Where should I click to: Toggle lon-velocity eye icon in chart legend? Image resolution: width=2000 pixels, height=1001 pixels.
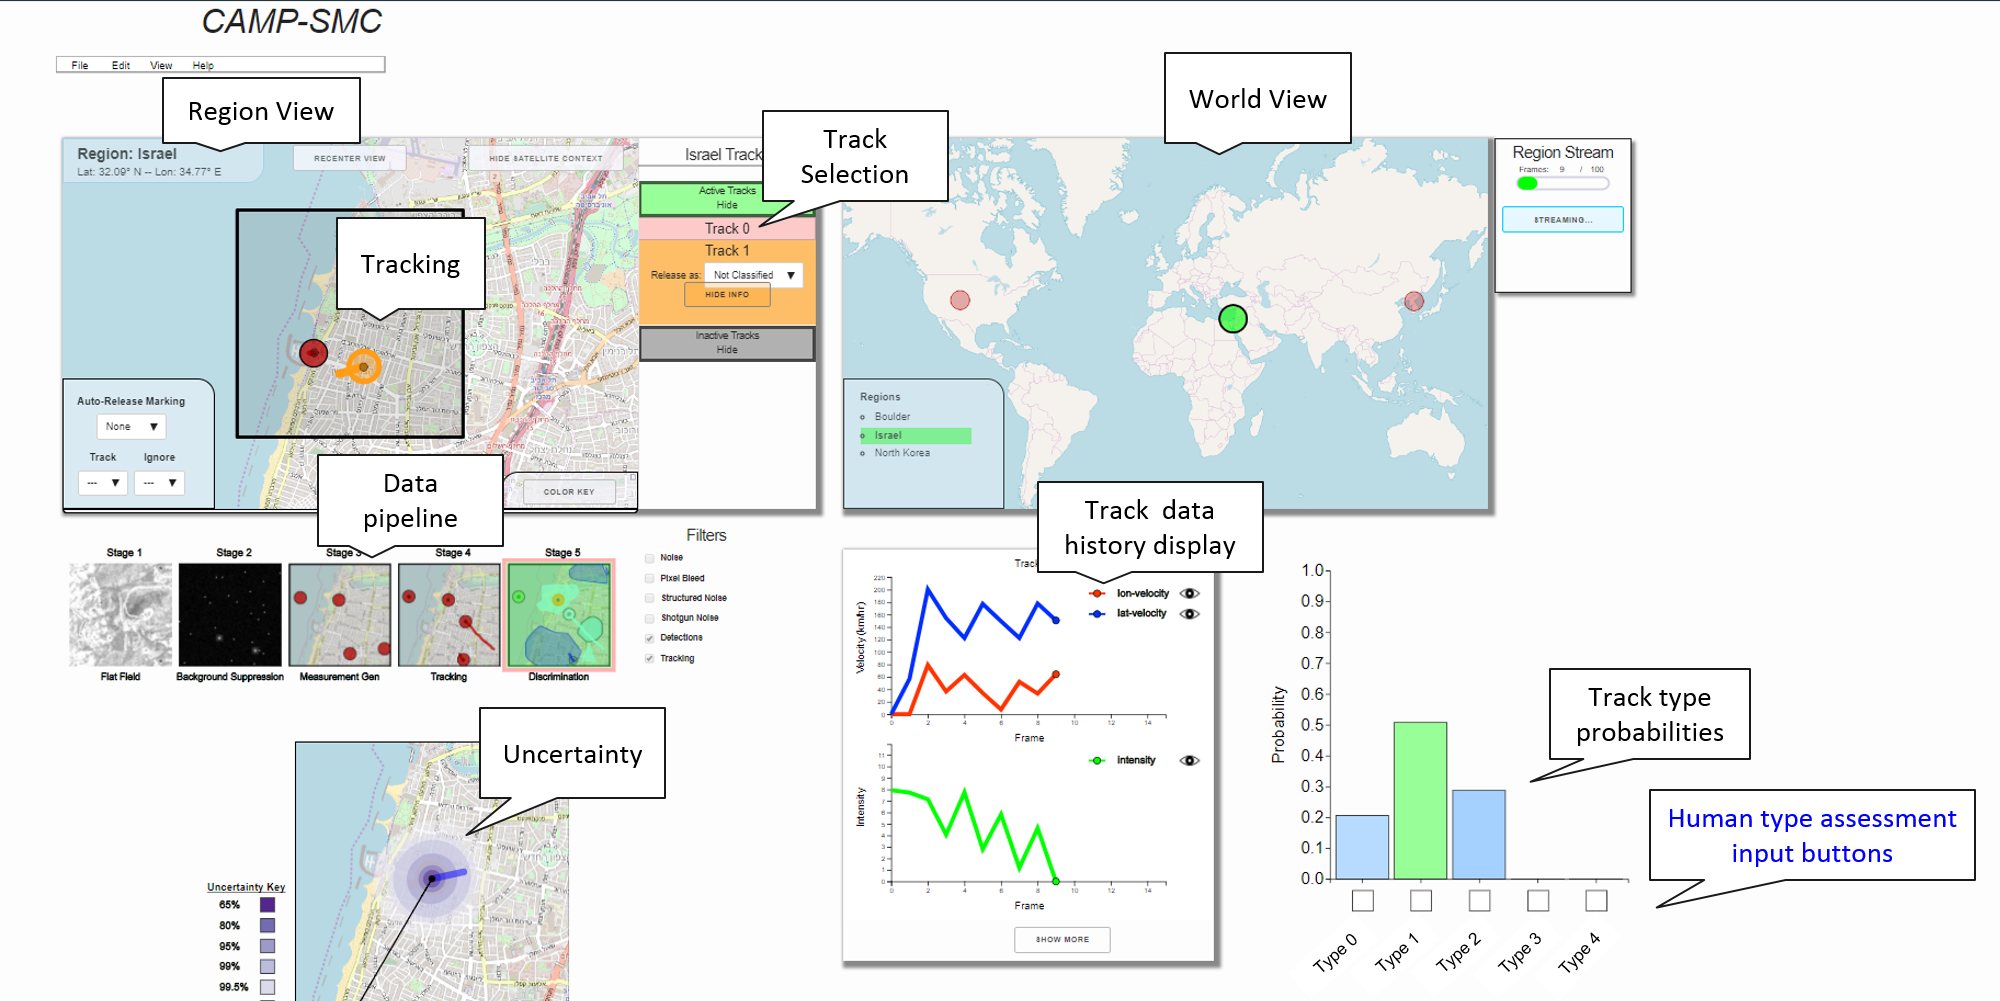click(1189, 593)
